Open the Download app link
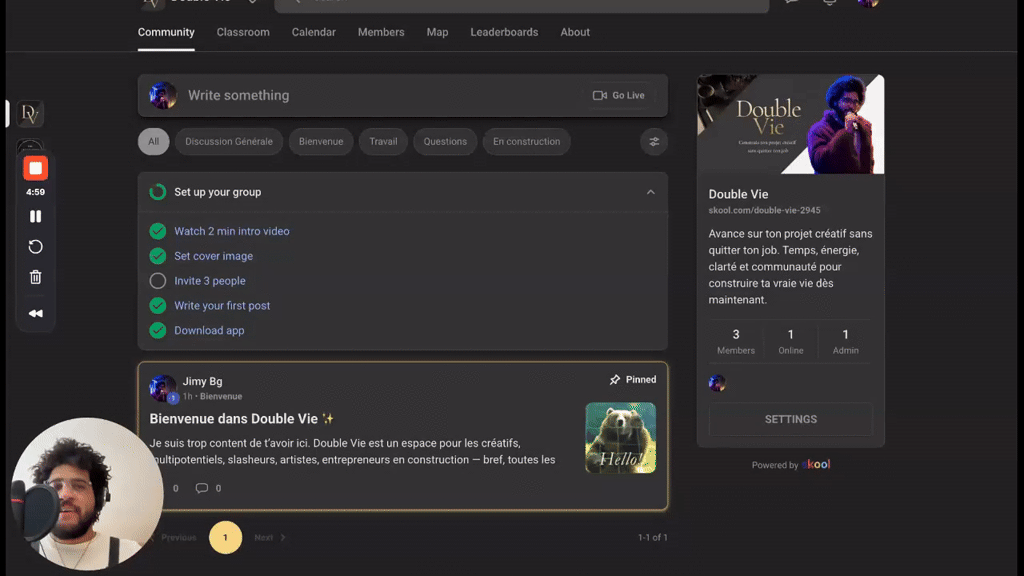This screenshot has width=1024, height=576. click(209, 330)
